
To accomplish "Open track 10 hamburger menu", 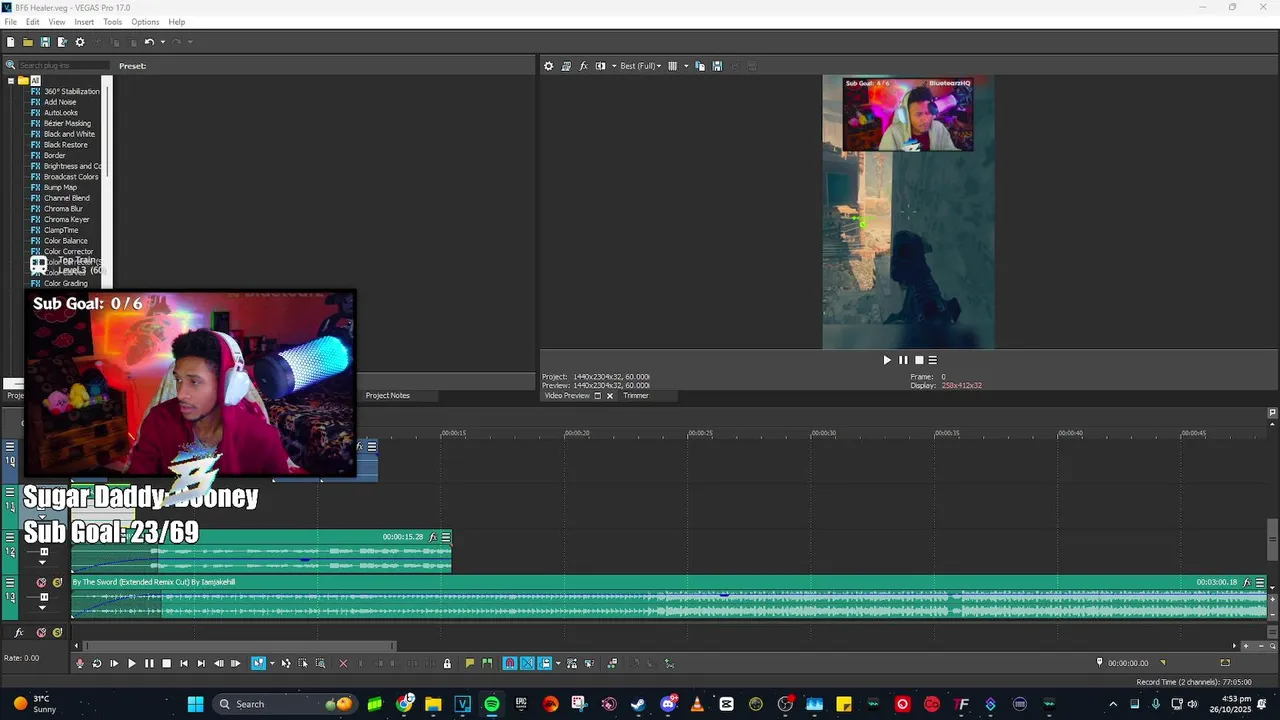I will 10,446.
